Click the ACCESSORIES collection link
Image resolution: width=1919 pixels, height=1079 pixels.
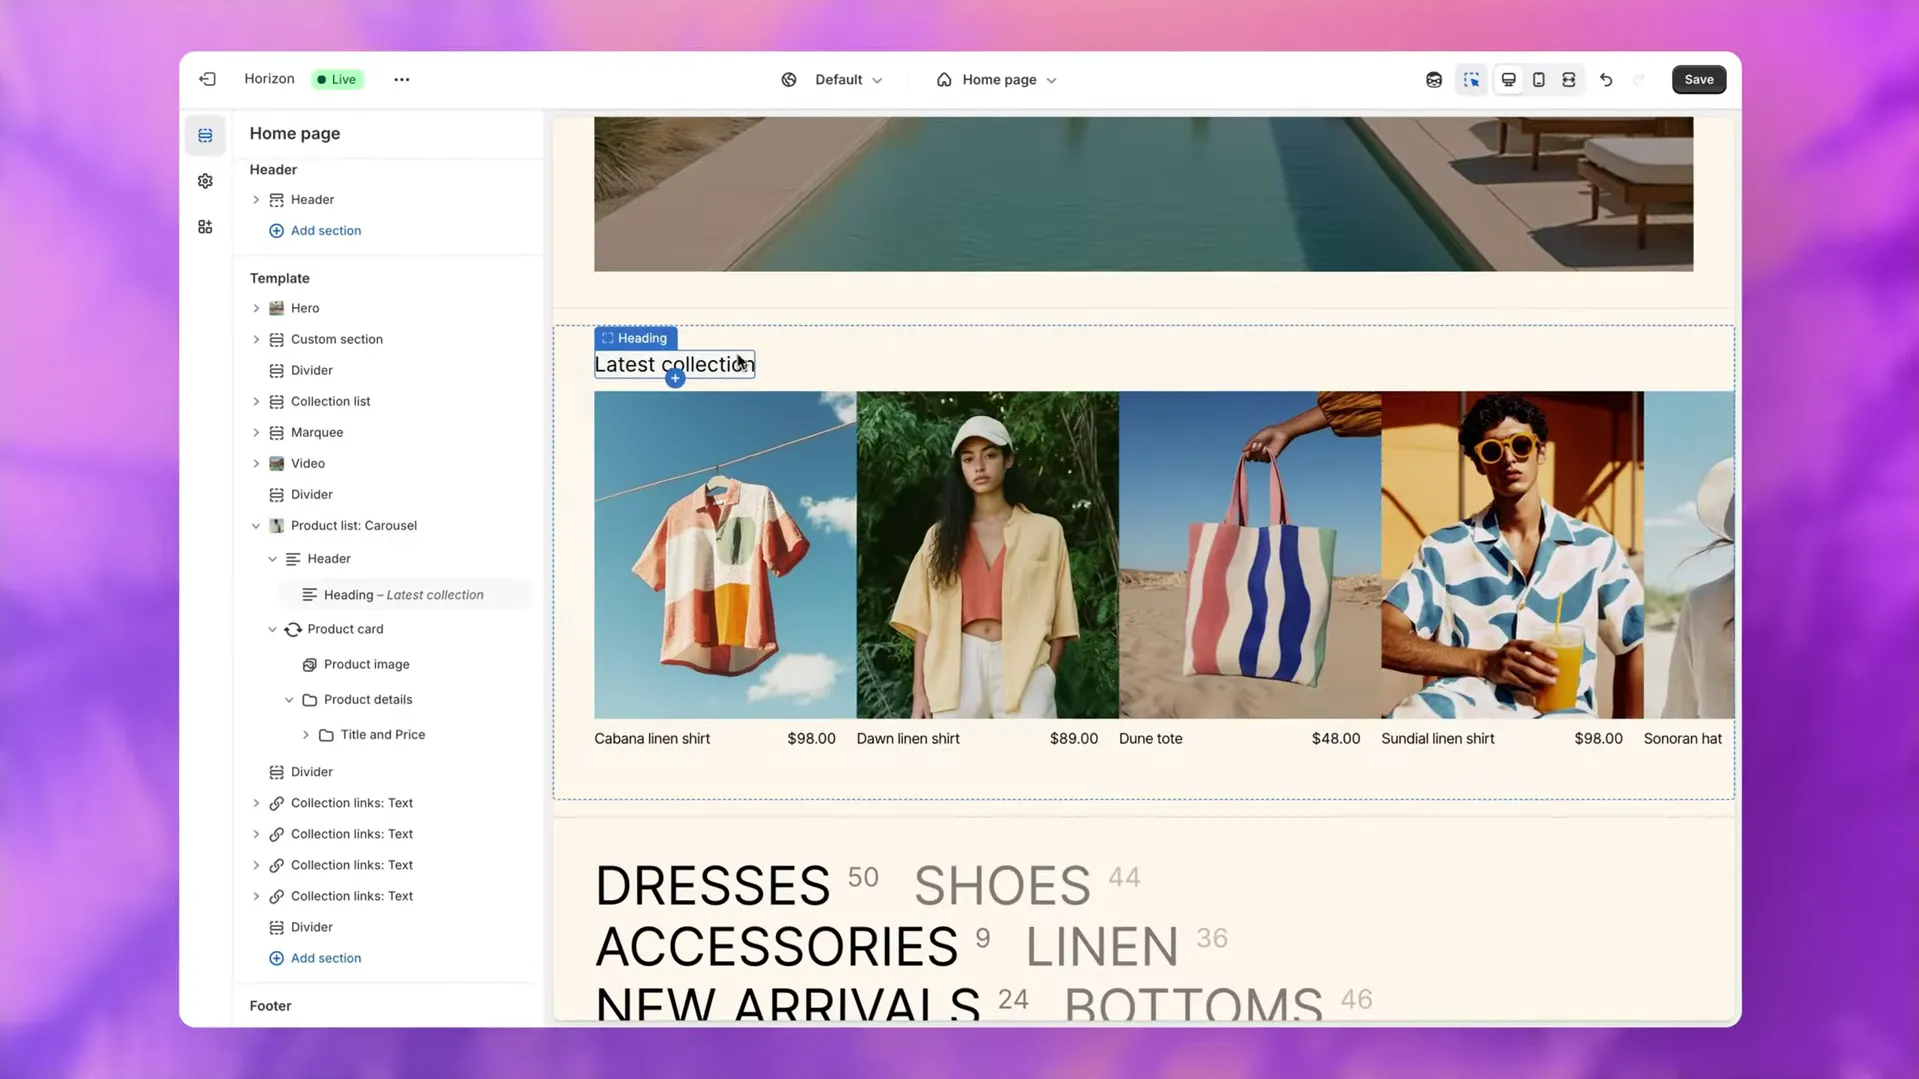click(776, 946)
